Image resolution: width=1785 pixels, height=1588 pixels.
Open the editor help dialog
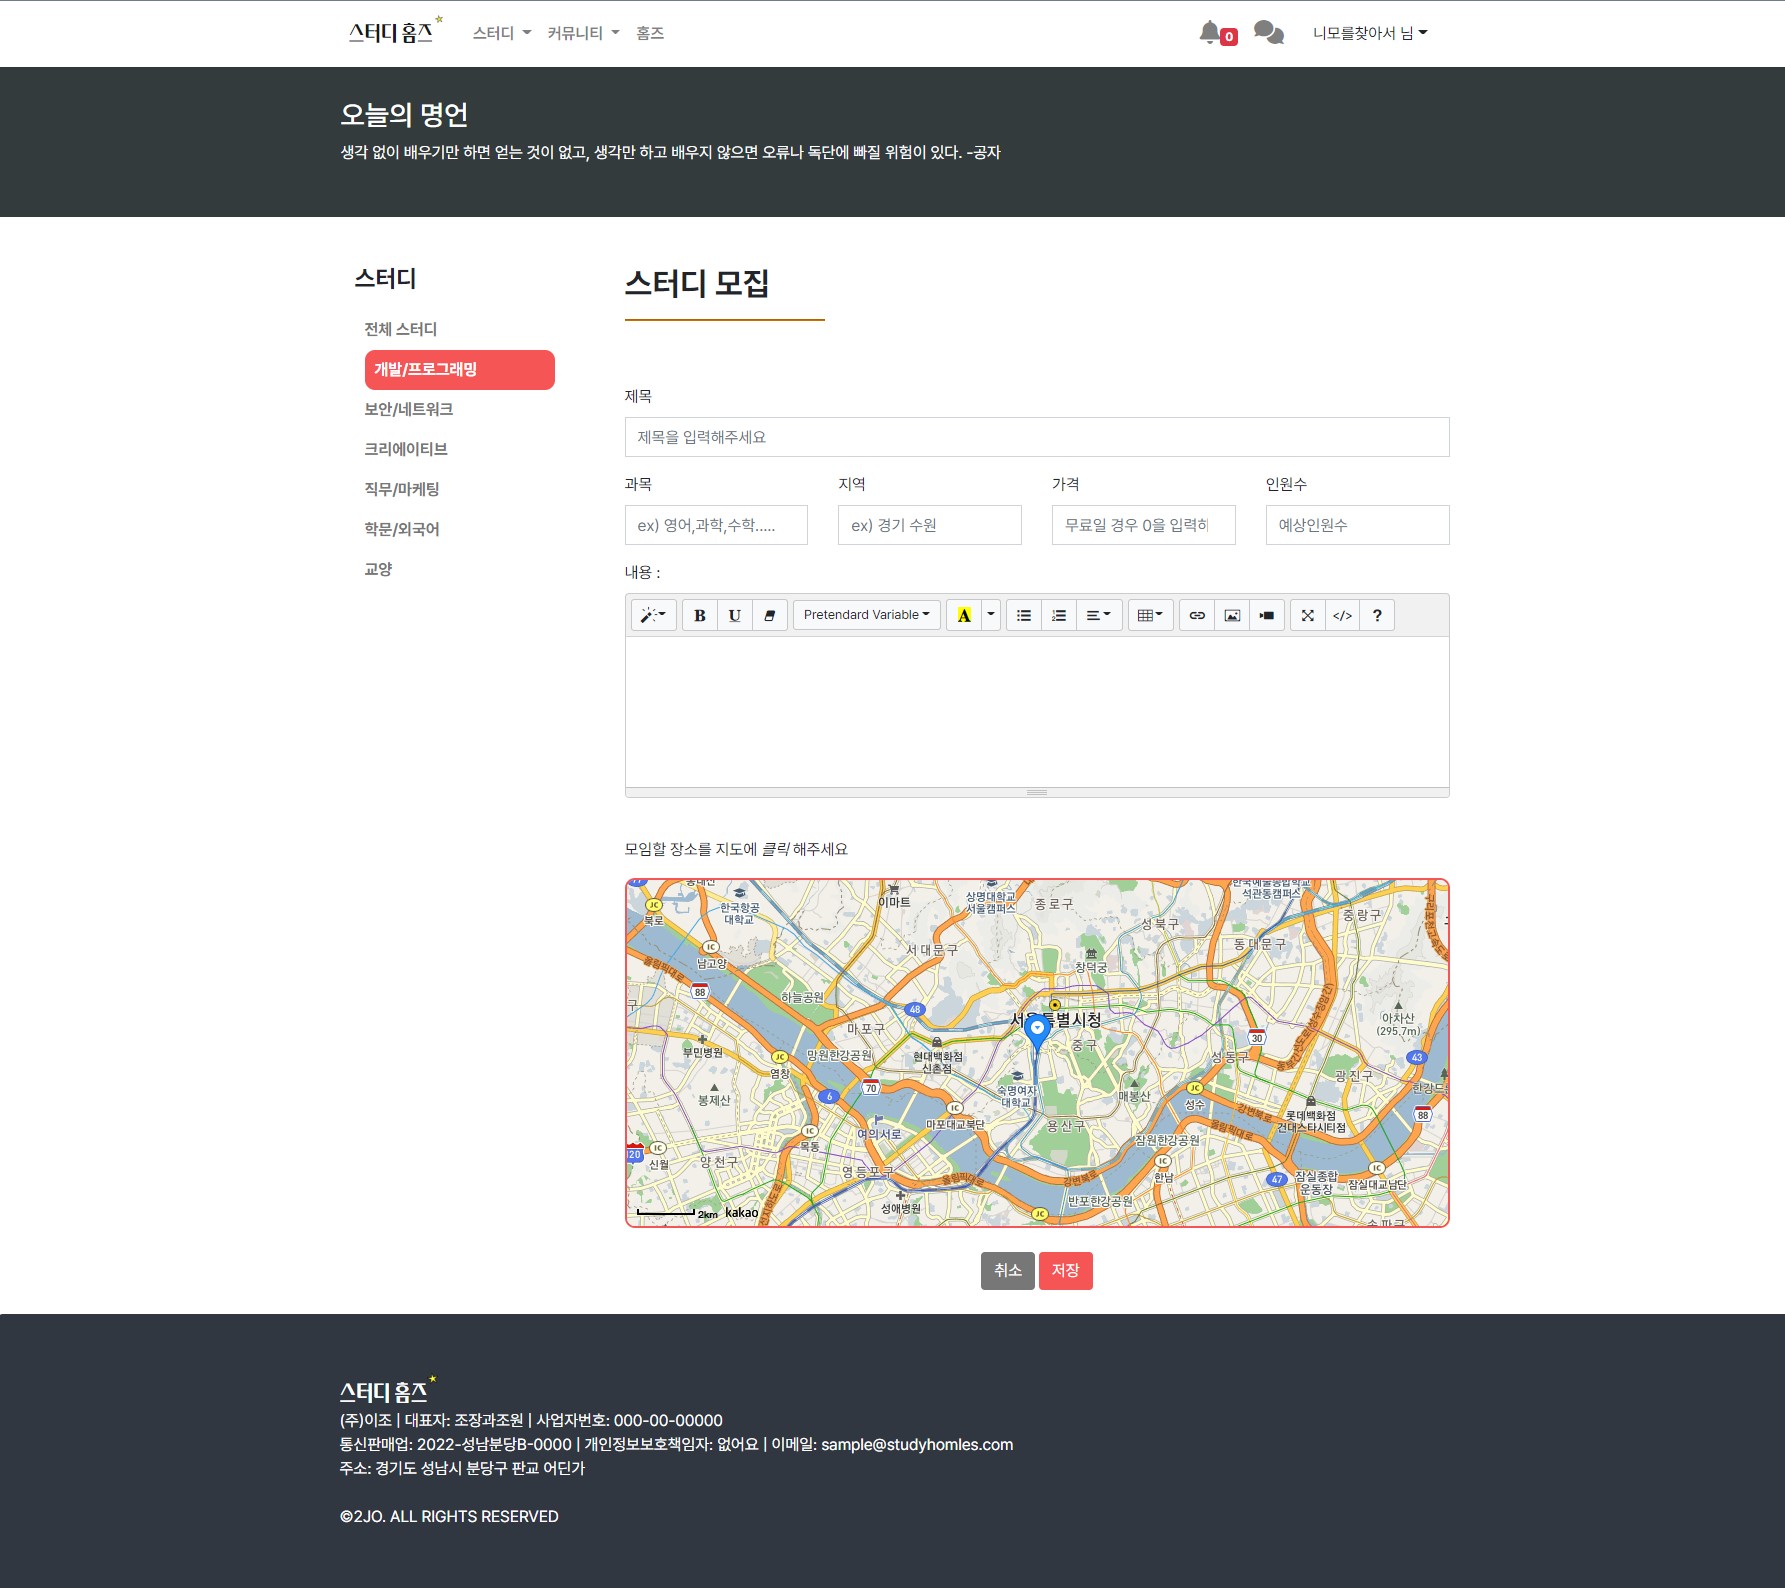point(1377,615)
